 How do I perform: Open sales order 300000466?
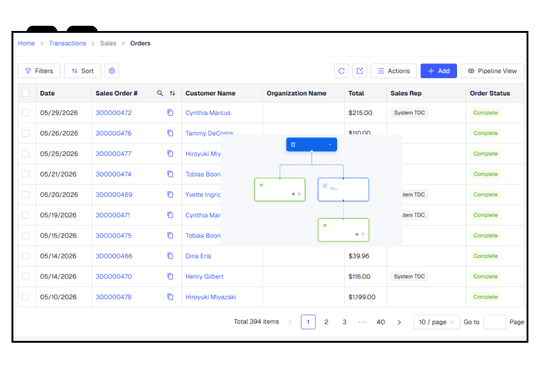114,256
